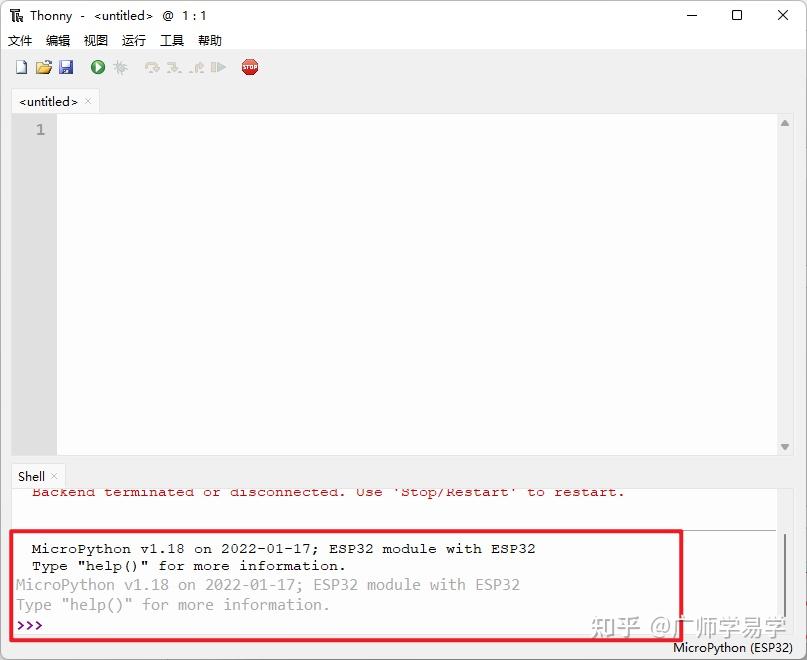Create a new file with New icon

[21, 67]
